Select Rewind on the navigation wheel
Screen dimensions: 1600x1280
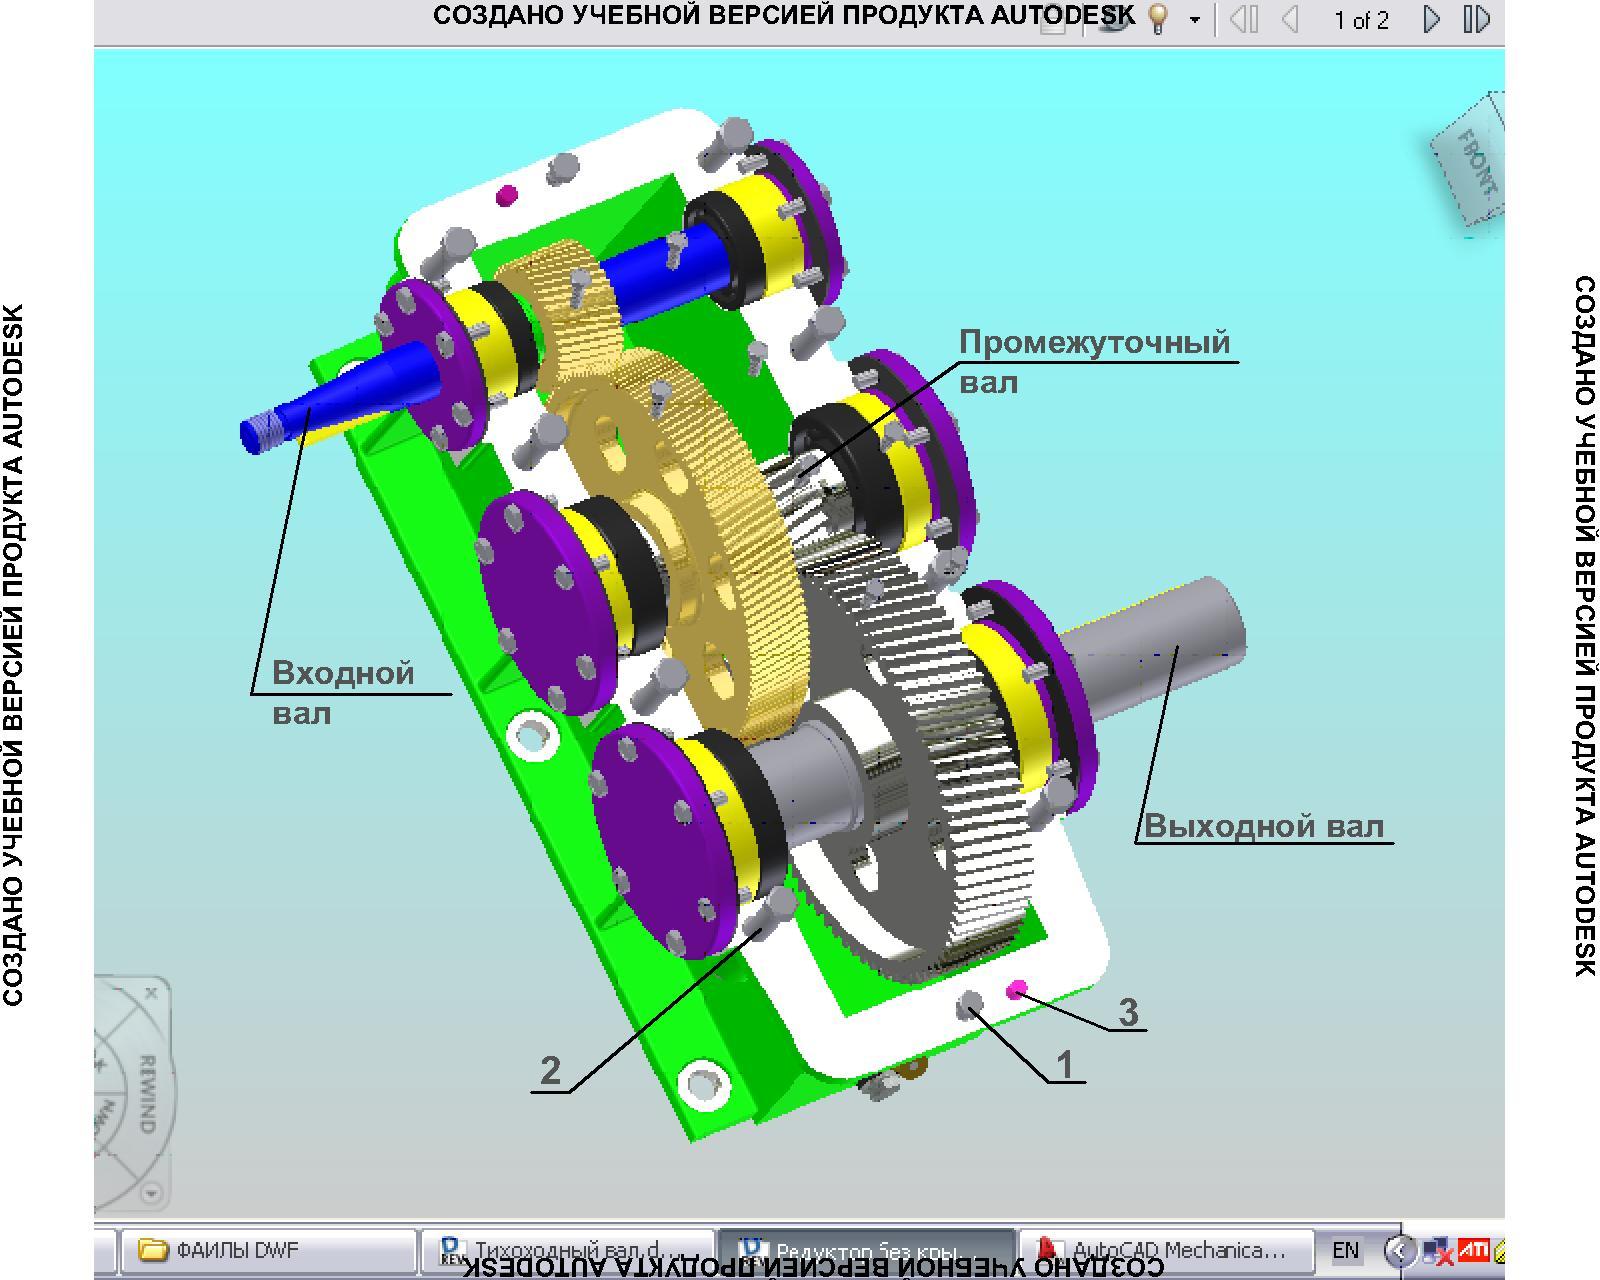click(x=146, y=1094)
